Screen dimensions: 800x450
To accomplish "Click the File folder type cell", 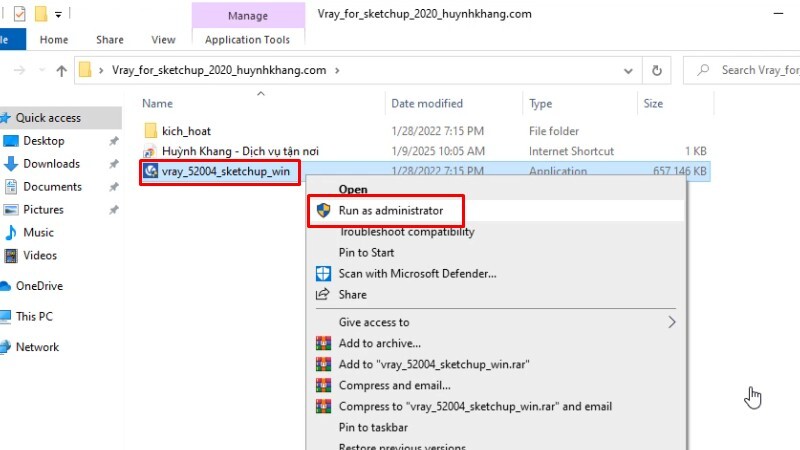I will (554, 131).
